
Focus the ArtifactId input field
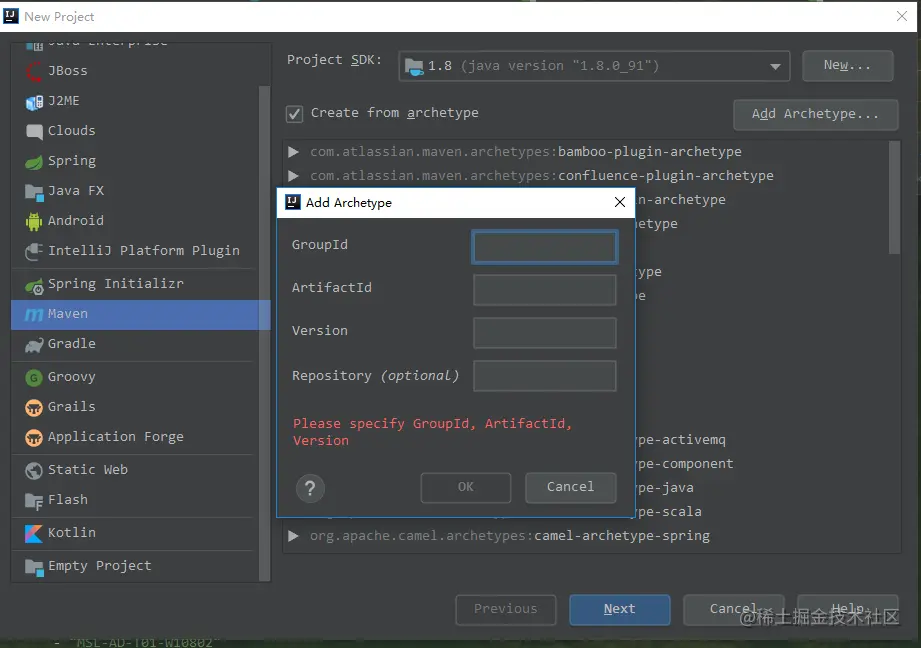pyautogui.click(x=544, y=290)
